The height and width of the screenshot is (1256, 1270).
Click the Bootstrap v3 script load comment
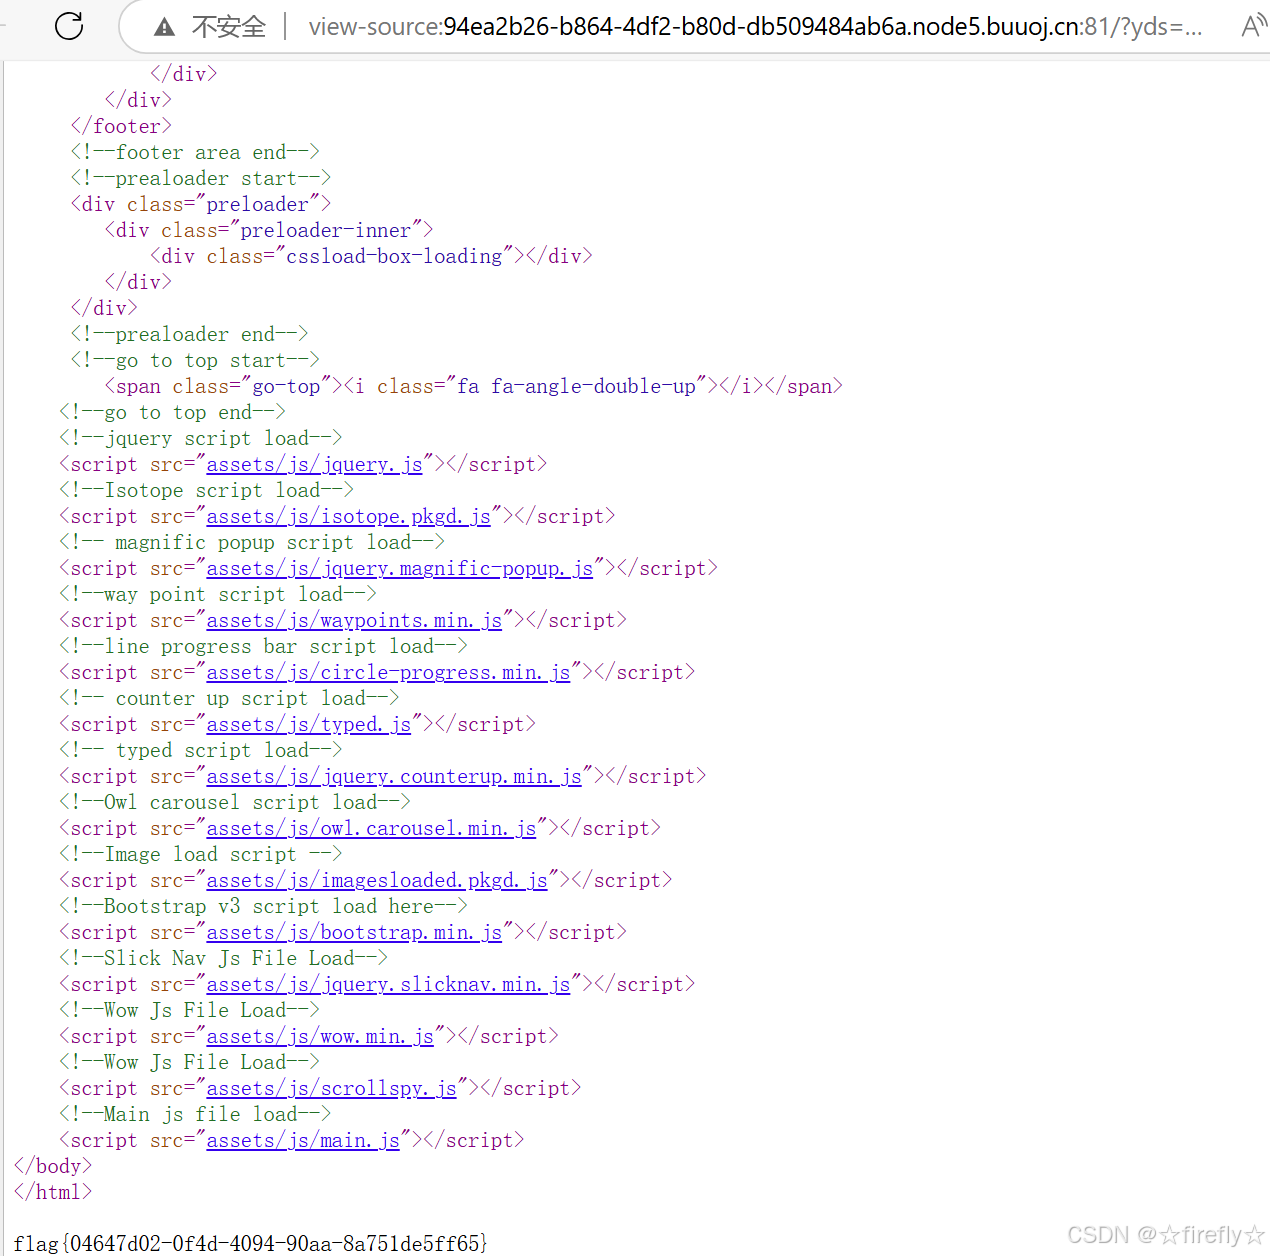click(263, 906)
